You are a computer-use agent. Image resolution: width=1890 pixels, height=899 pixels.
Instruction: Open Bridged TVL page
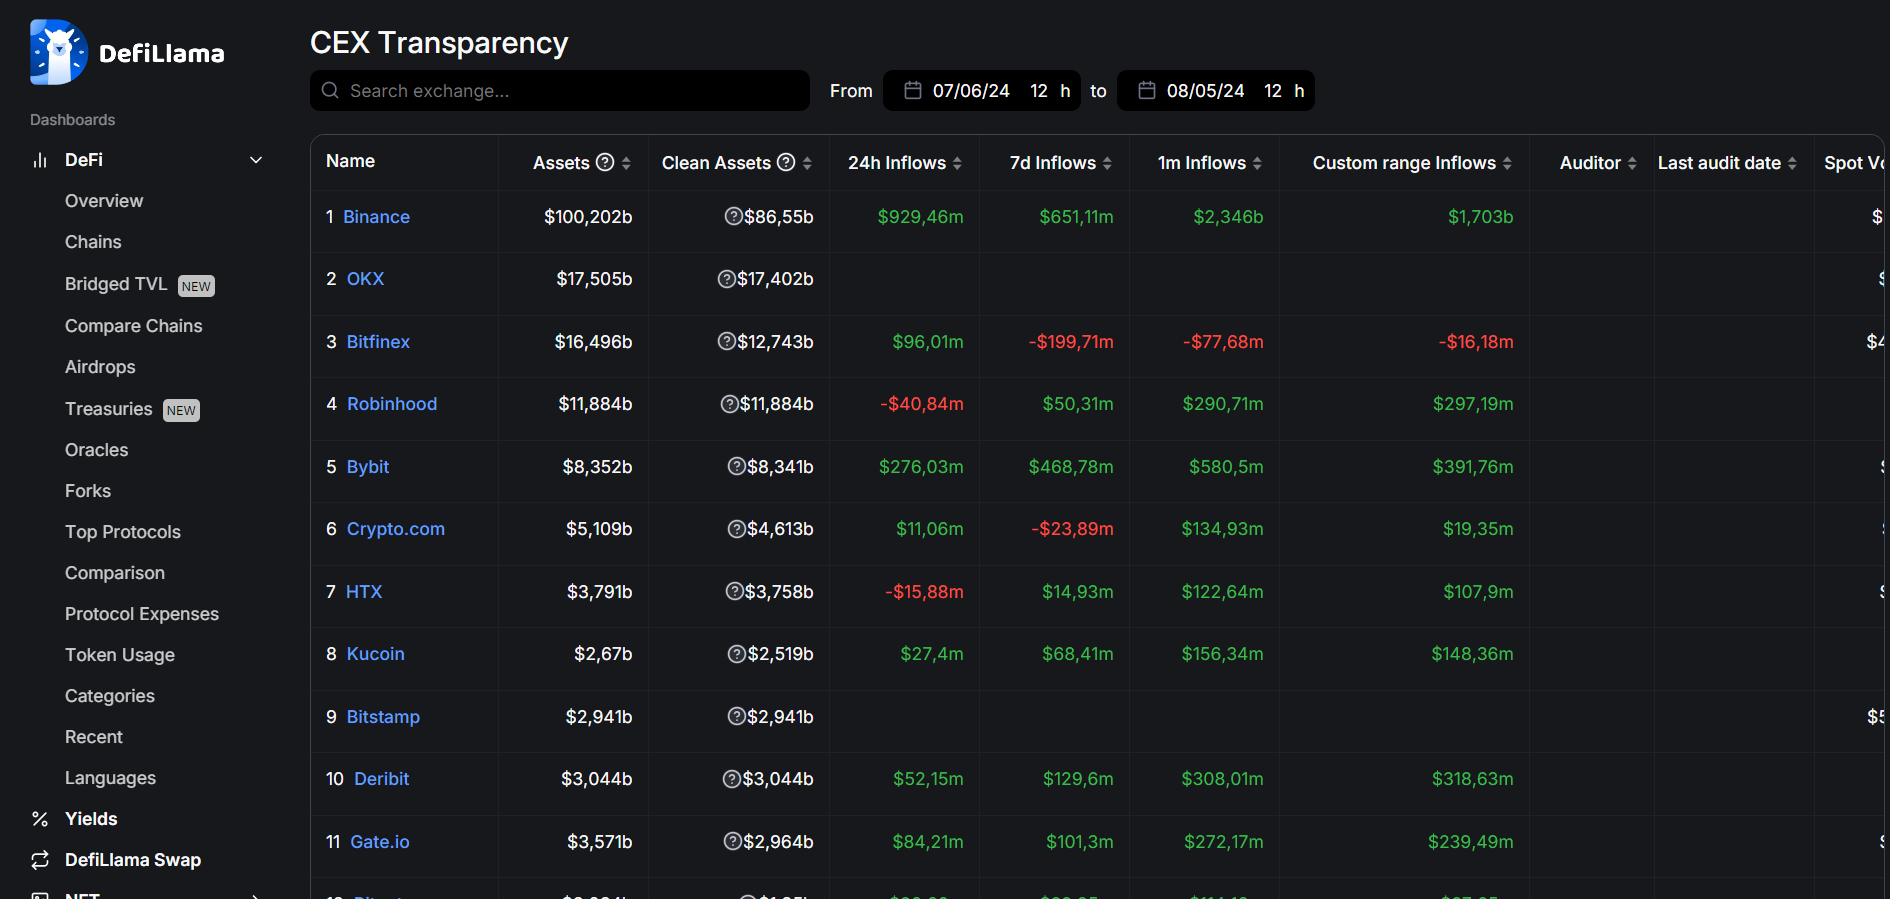[116, 284]
